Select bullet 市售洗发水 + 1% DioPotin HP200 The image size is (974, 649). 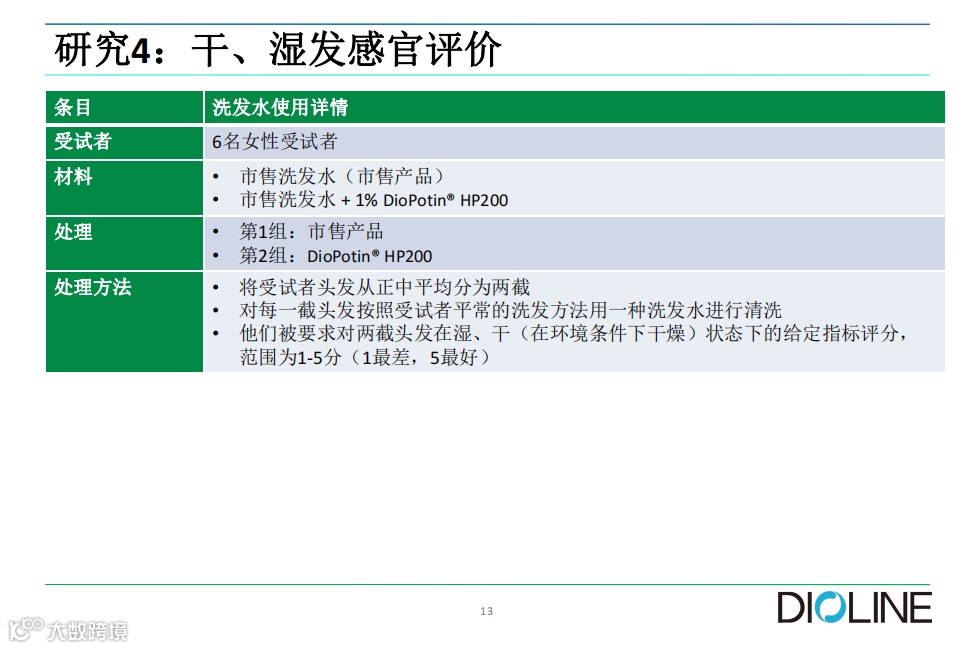tap(374, 200)
